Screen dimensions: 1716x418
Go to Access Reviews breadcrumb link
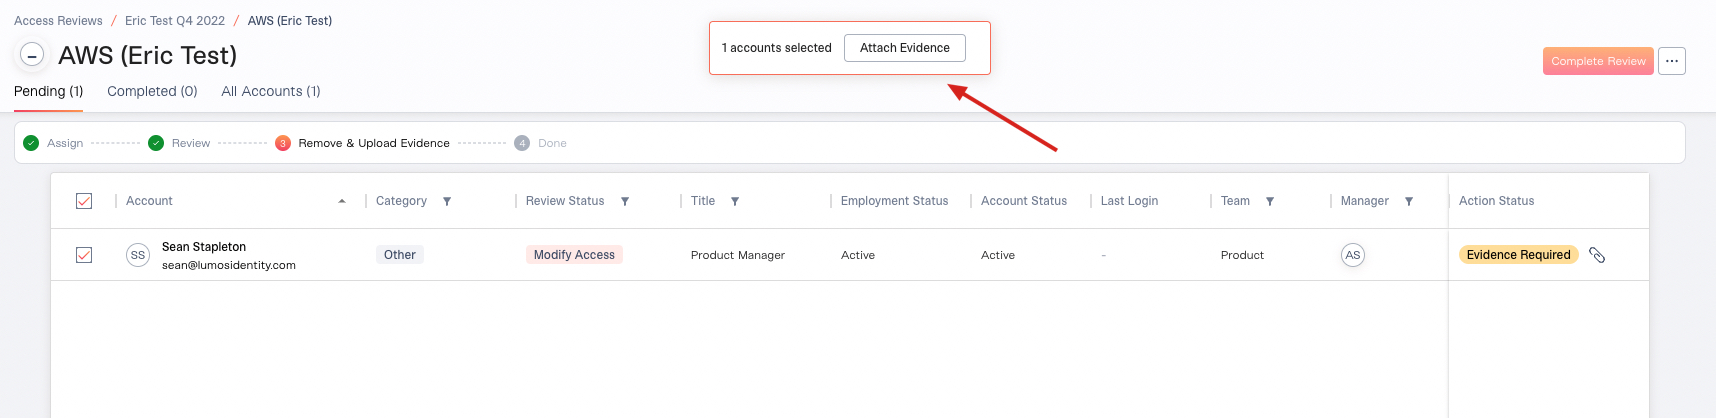tap(58, 21)
